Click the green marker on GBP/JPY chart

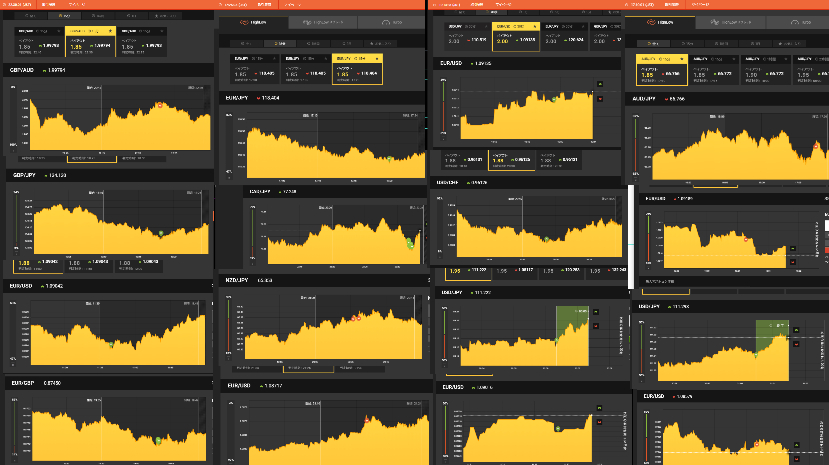[x=160, y=232]
